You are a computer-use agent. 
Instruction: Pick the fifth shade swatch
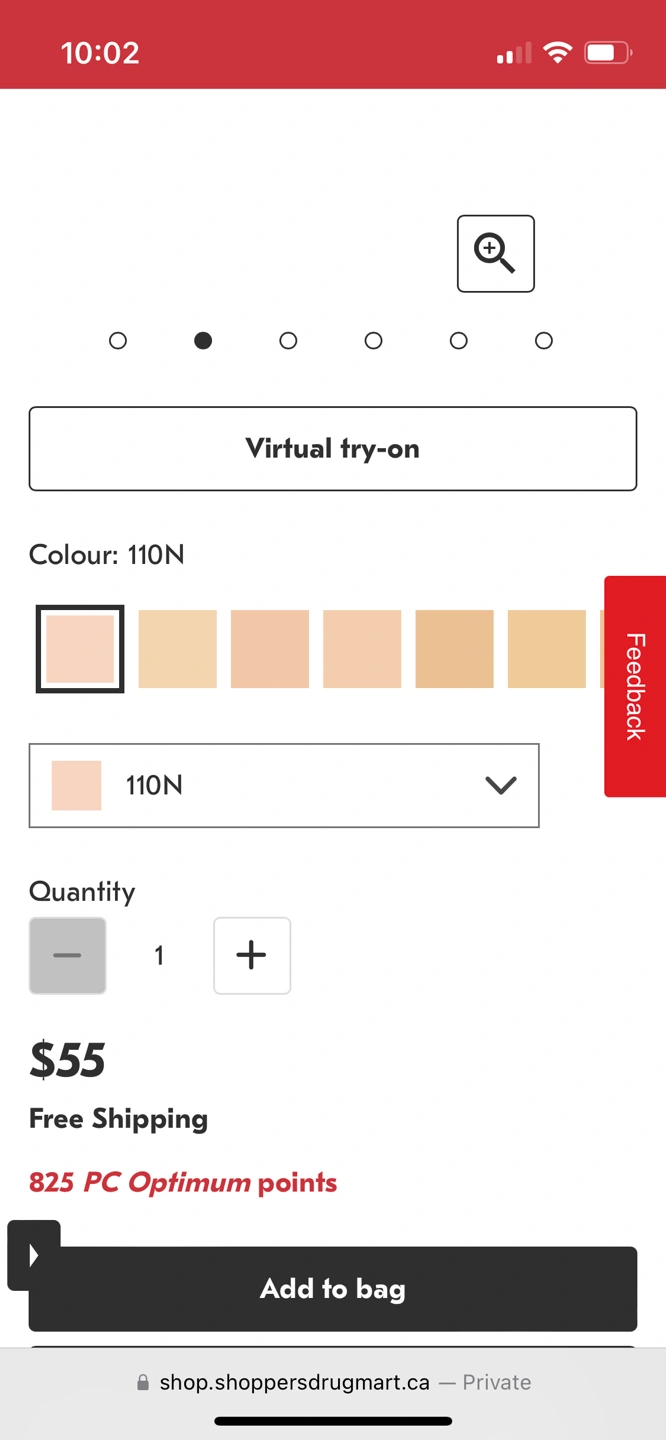[x=455, y=649]
